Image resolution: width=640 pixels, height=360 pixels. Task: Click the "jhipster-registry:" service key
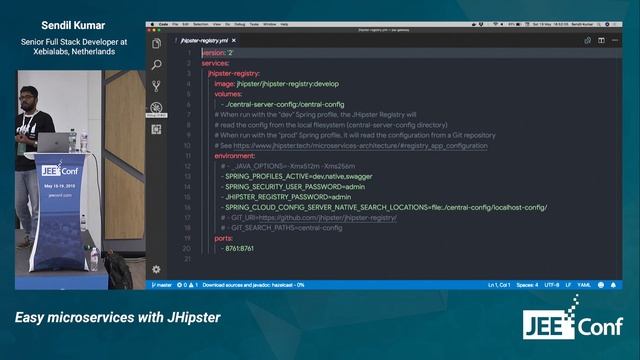(233, 73)
